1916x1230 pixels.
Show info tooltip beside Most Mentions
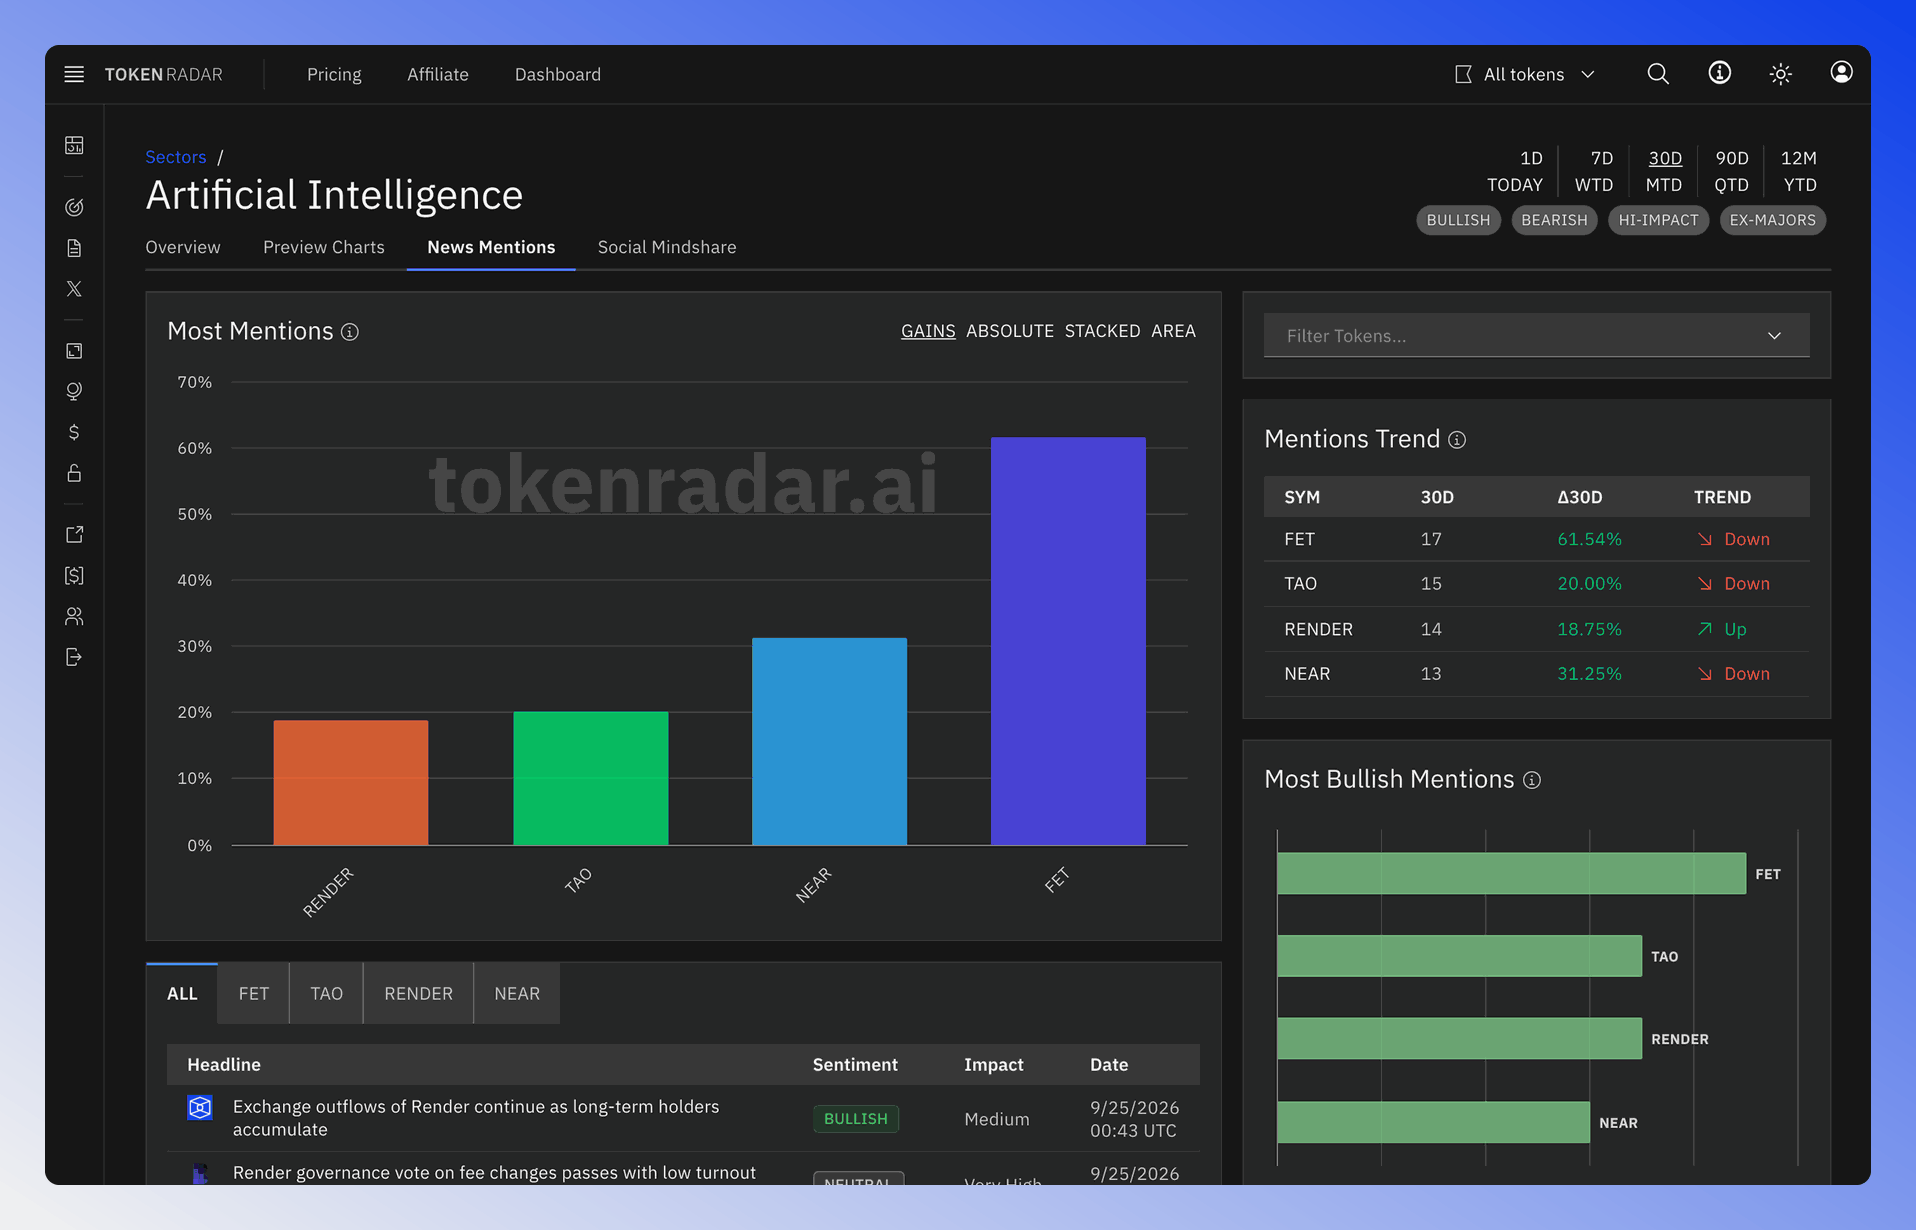tap(349, 332)
